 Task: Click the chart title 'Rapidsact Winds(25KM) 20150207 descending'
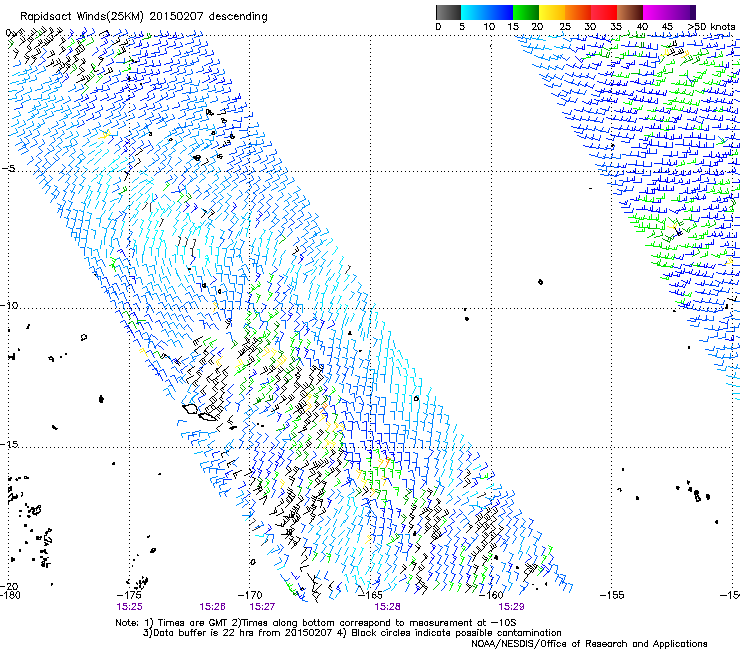(143, 17)
